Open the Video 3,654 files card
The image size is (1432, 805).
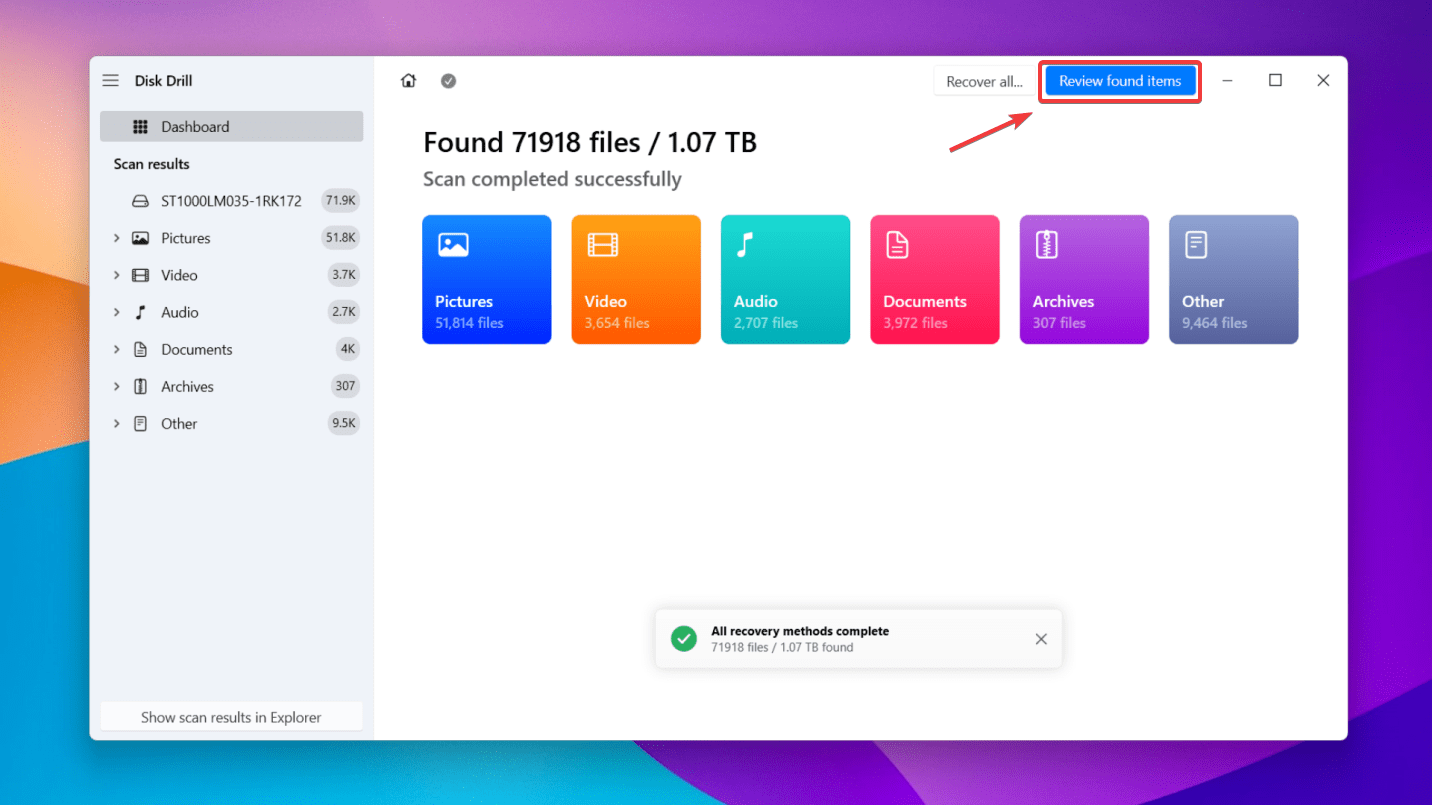[x=636, y=279]
